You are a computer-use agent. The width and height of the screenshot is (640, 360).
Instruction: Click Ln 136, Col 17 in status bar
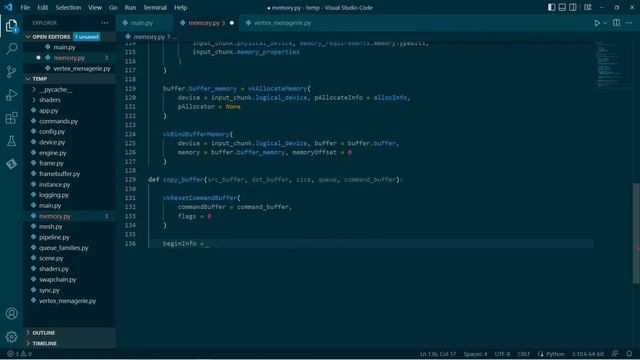(x=438, y=354)
